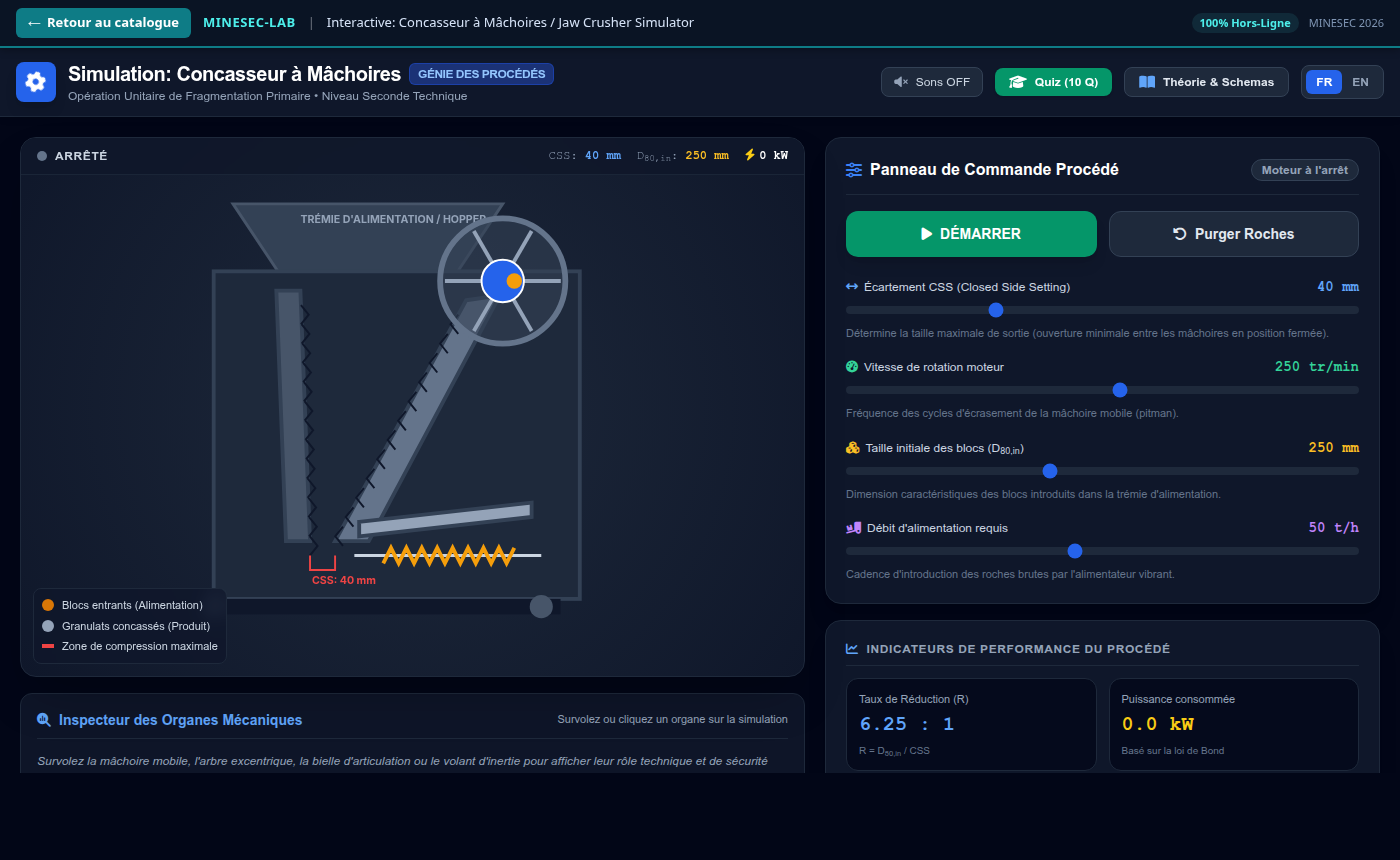This screenshot has height=860, width=1400.
Task: Click the flywheel in the crusher diagram
Action: point(502,281)
